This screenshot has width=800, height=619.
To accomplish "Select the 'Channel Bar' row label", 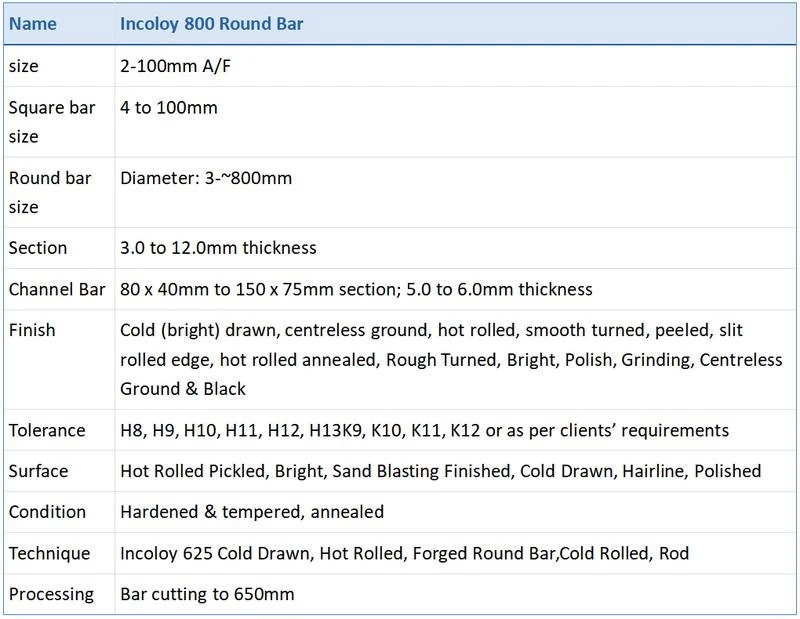I will (57, 289).
